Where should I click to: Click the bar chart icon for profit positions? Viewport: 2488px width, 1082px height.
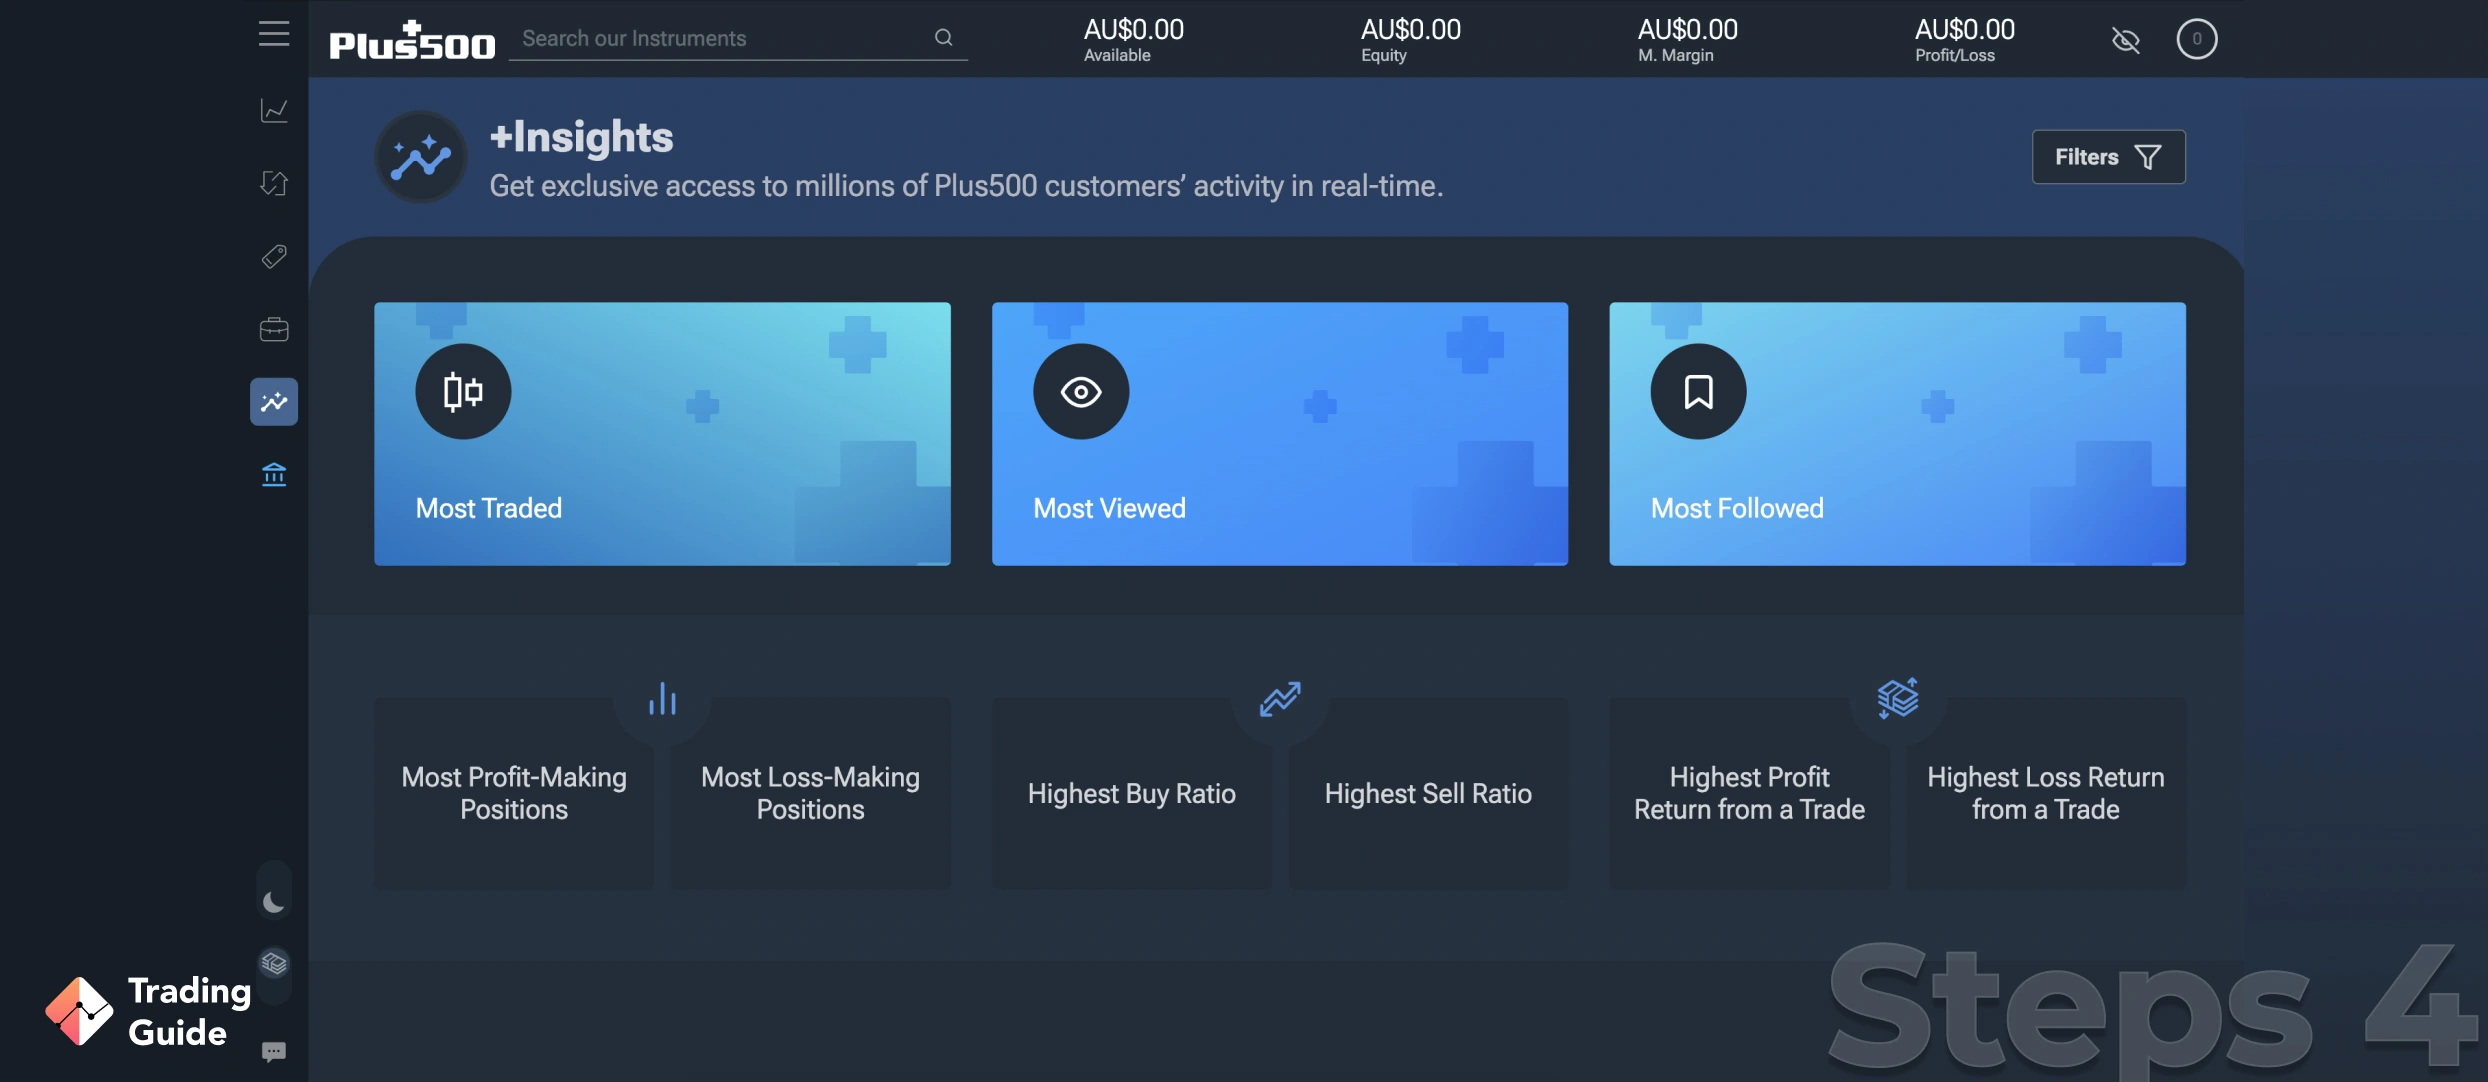pyautogui.click(x=662, y=698)
